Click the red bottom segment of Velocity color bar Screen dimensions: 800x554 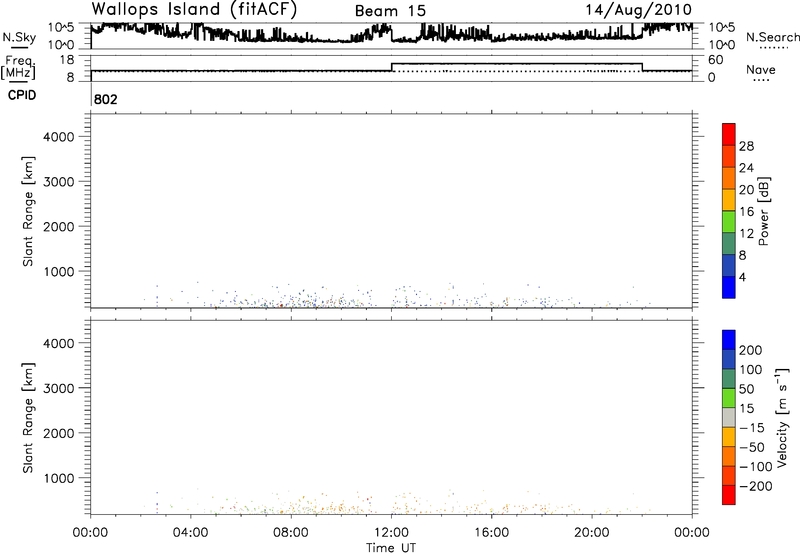(x=729, y=495)
